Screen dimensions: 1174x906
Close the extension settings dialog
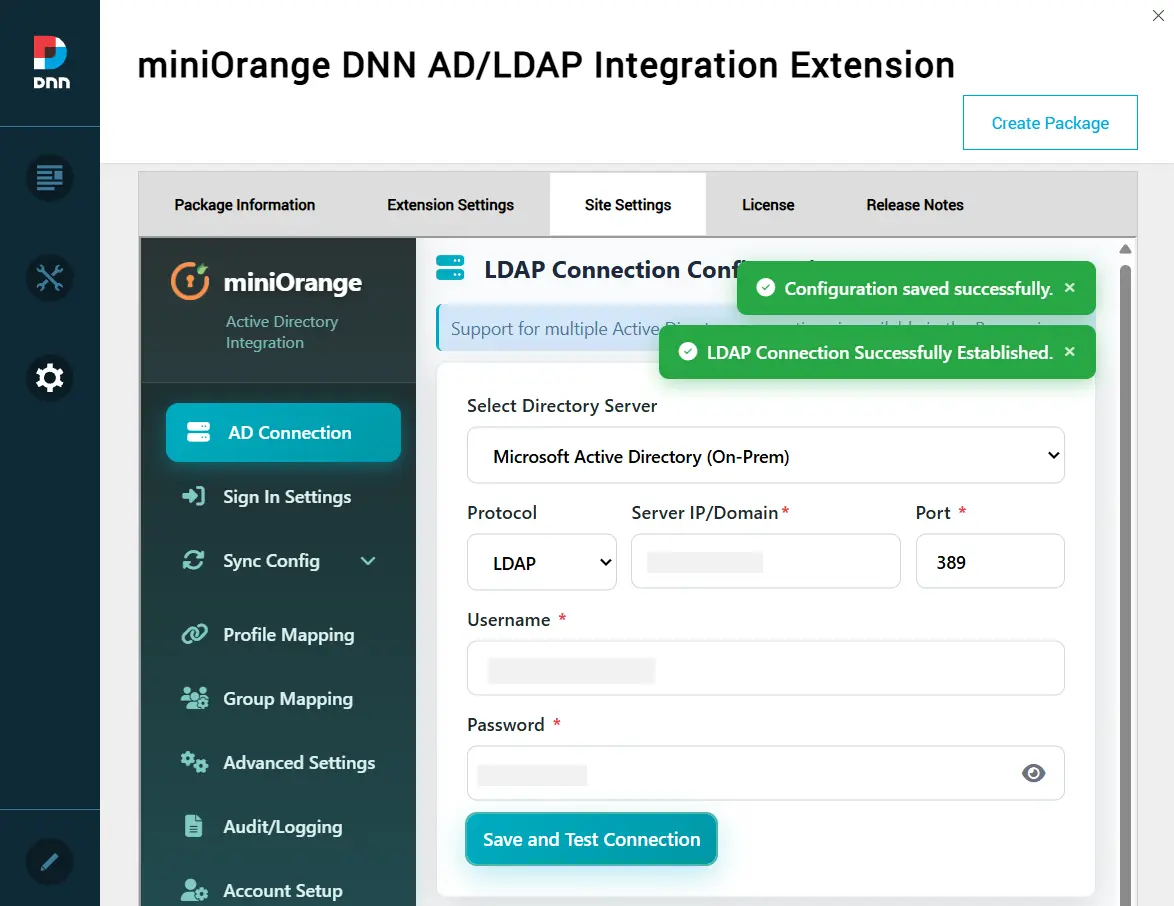point(1158,16)
